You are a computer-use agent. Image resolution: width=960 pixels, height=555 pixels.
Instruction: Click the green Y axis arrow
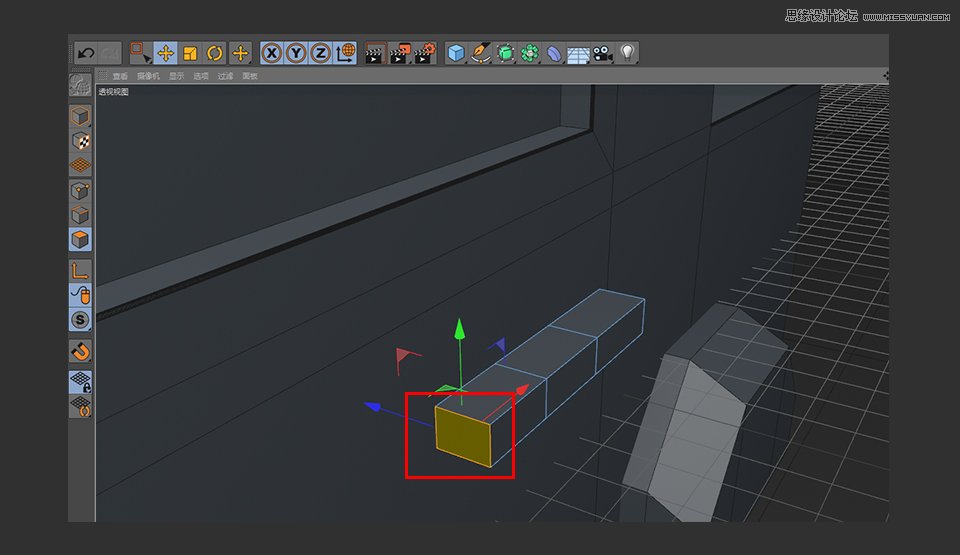tap(459, 329)
